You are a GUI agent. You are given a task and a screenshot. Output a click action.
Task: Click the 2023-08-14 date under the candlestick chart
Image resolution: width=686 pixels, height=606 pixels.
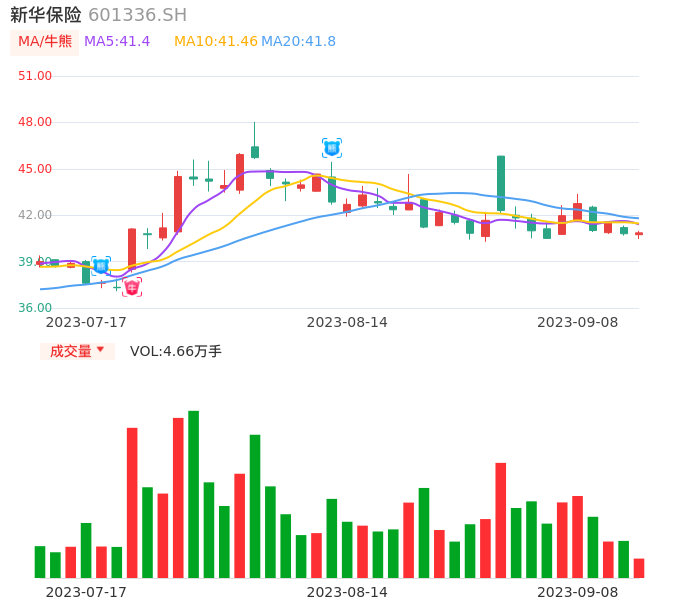(347, 322)
